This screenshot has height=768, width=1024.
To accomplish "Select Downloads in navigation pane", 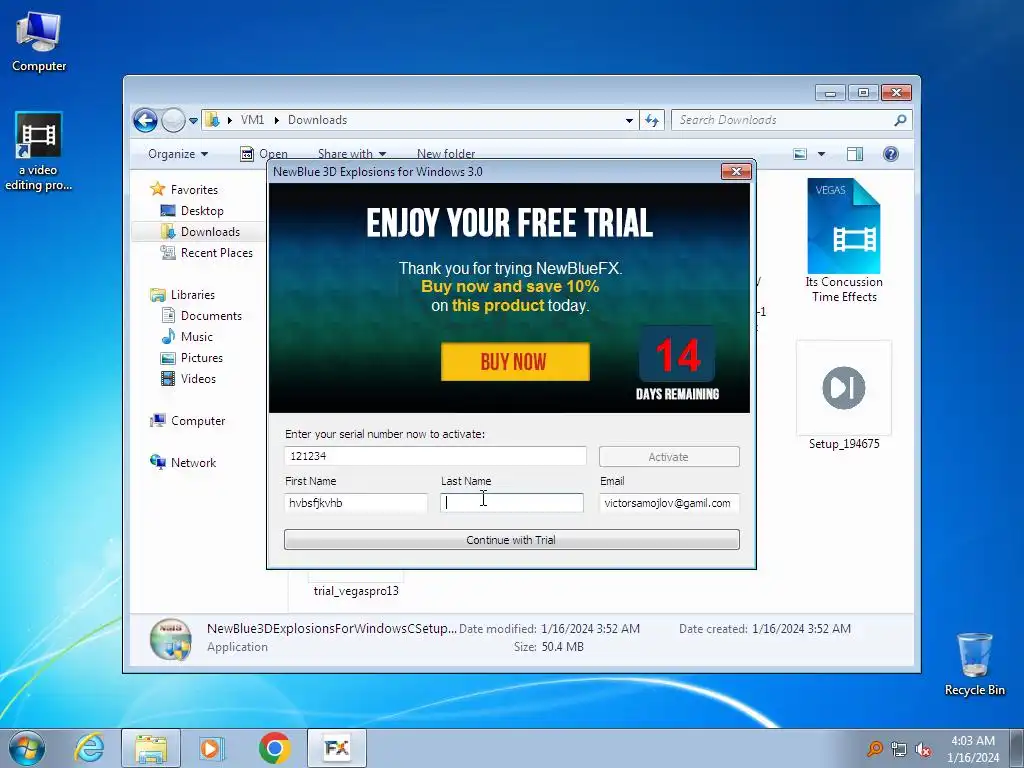I will point(200,232).
